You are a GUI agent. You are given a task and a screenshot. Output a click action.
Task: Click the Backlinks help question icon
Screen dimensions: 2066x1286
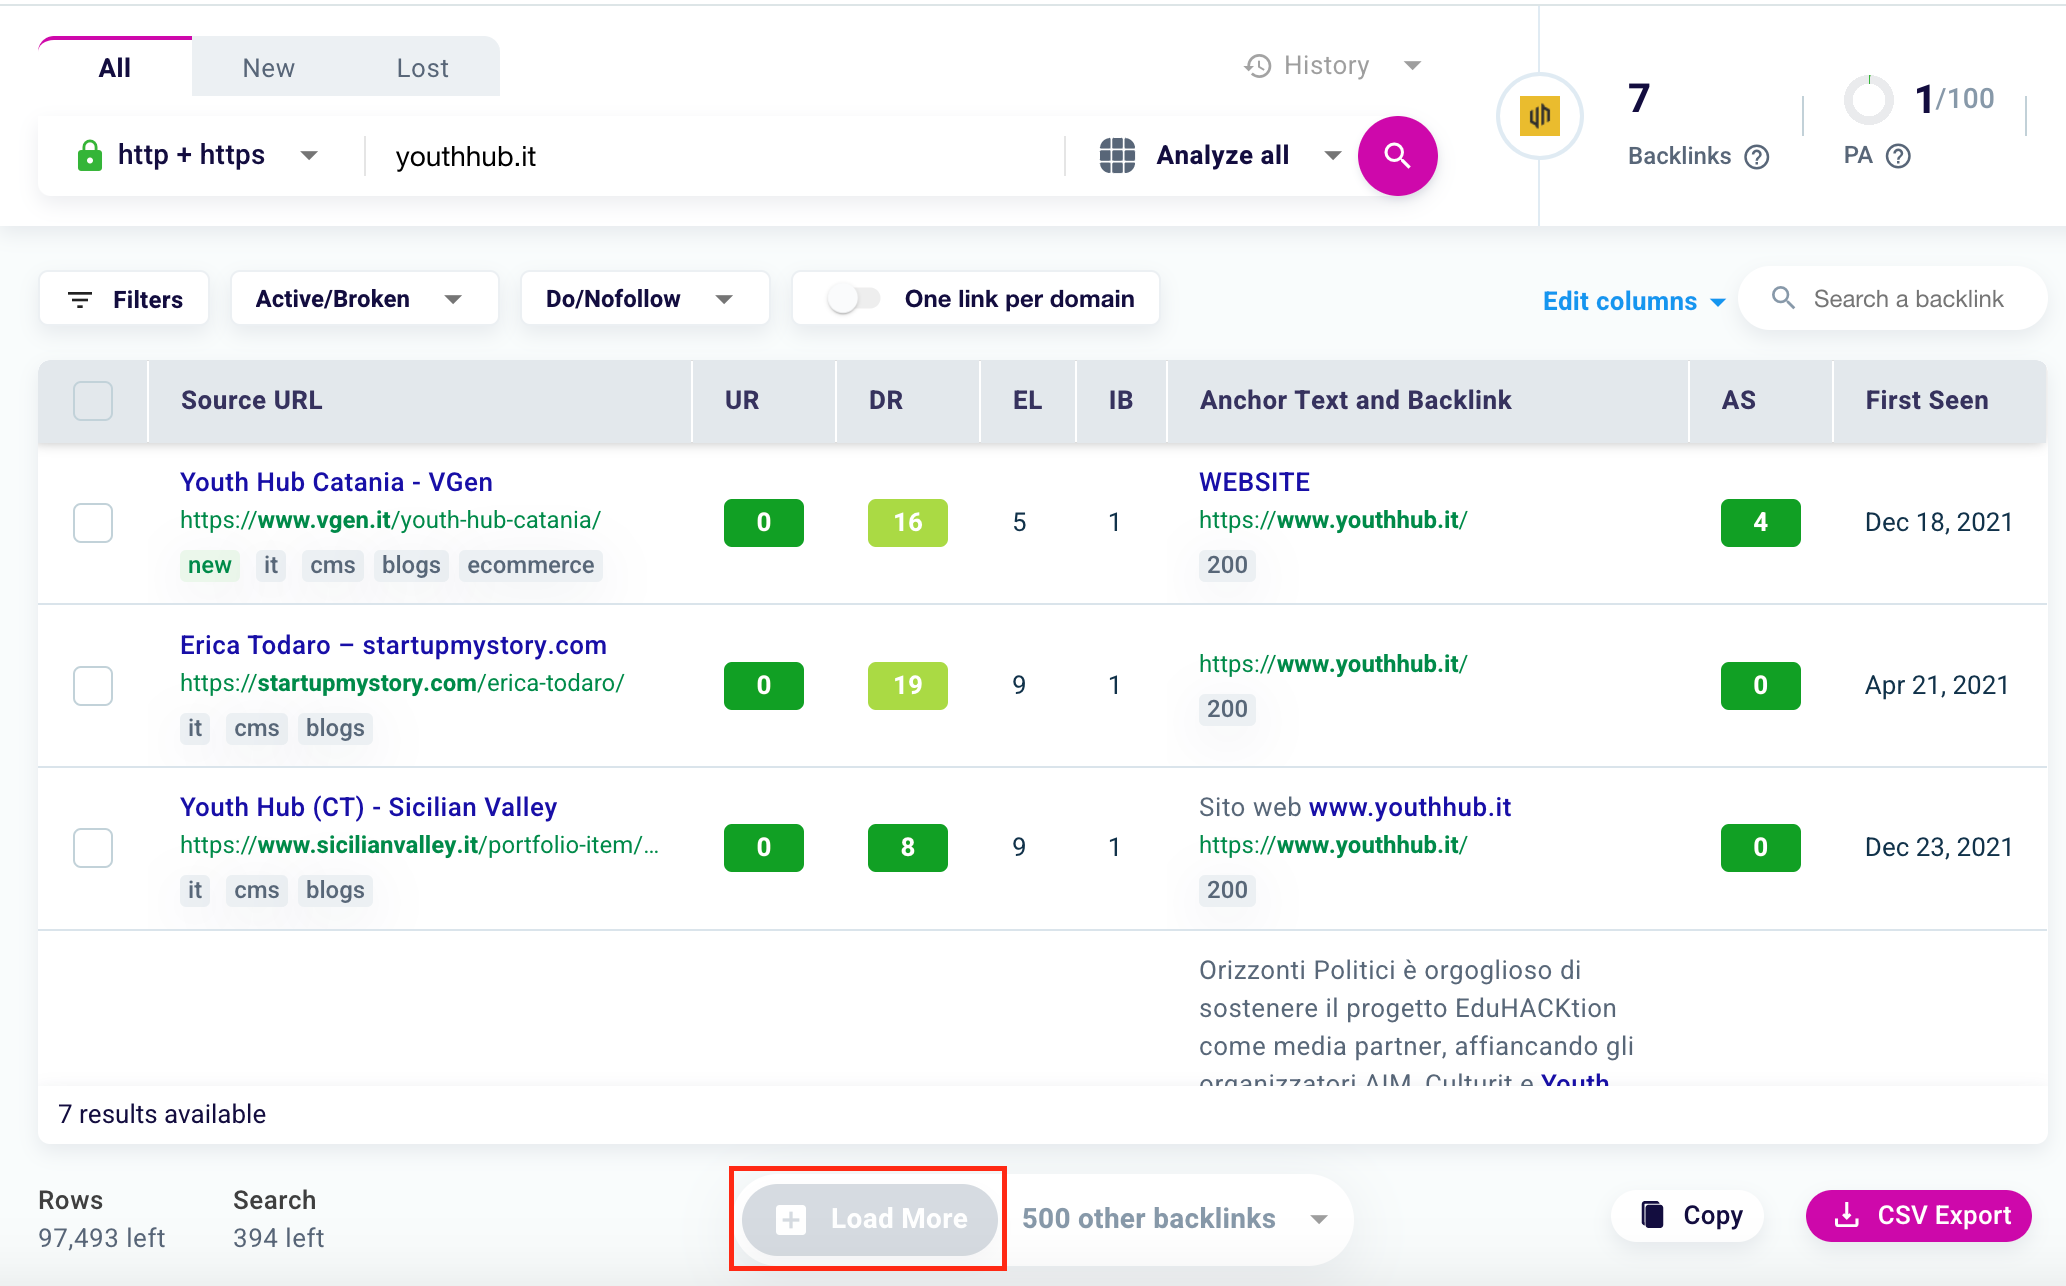pyautogui.click(x=1757, y=157)
